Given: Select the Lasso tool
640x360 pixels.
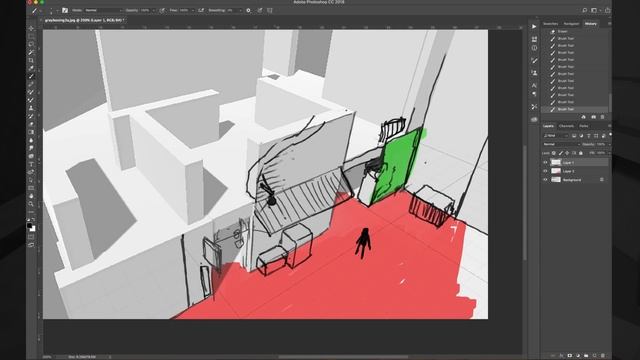Looking at the screenshot, I should point(31,44).
